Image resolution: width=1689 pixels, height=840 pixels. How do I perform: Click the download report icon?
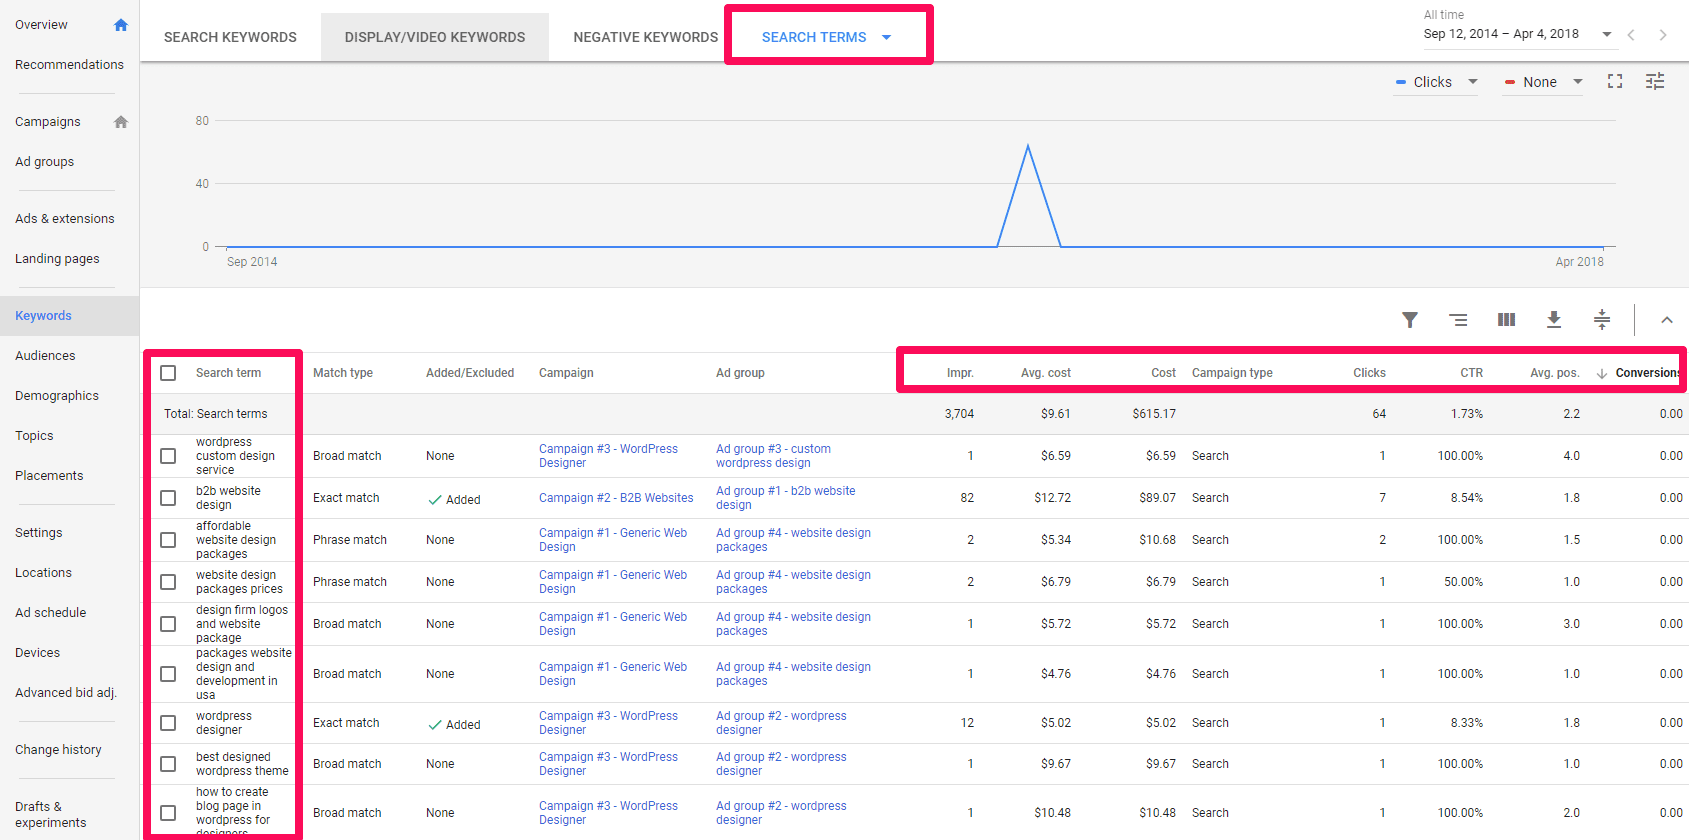[x=1553, y=320]
